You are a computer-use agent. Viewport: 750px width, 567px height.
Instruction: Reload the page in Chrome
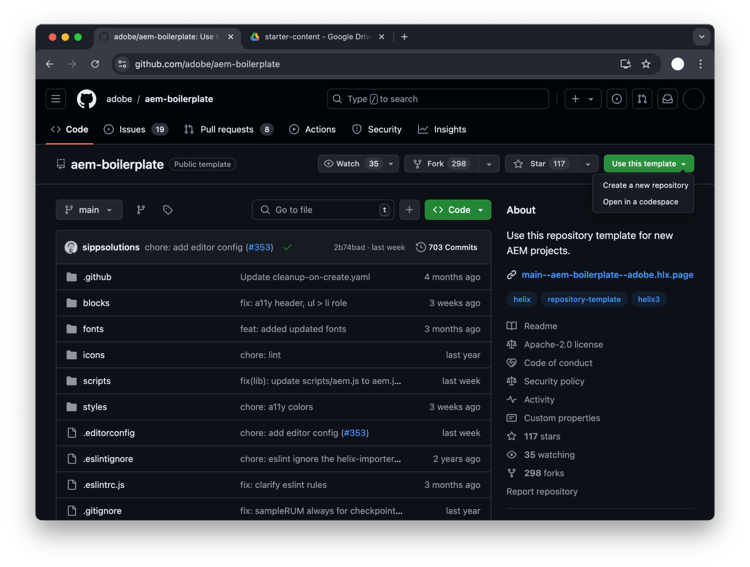coord(95,64)
